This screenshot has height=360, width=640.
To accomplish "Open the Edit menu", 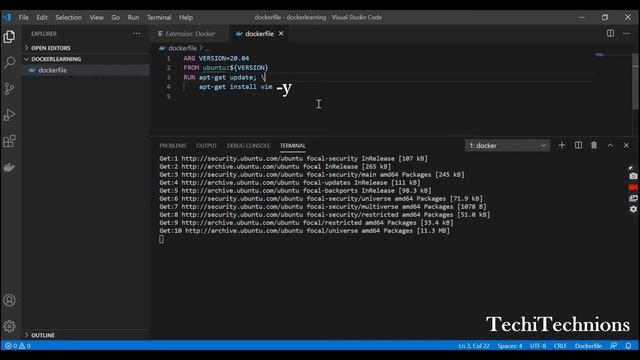I will pos(42,17).
